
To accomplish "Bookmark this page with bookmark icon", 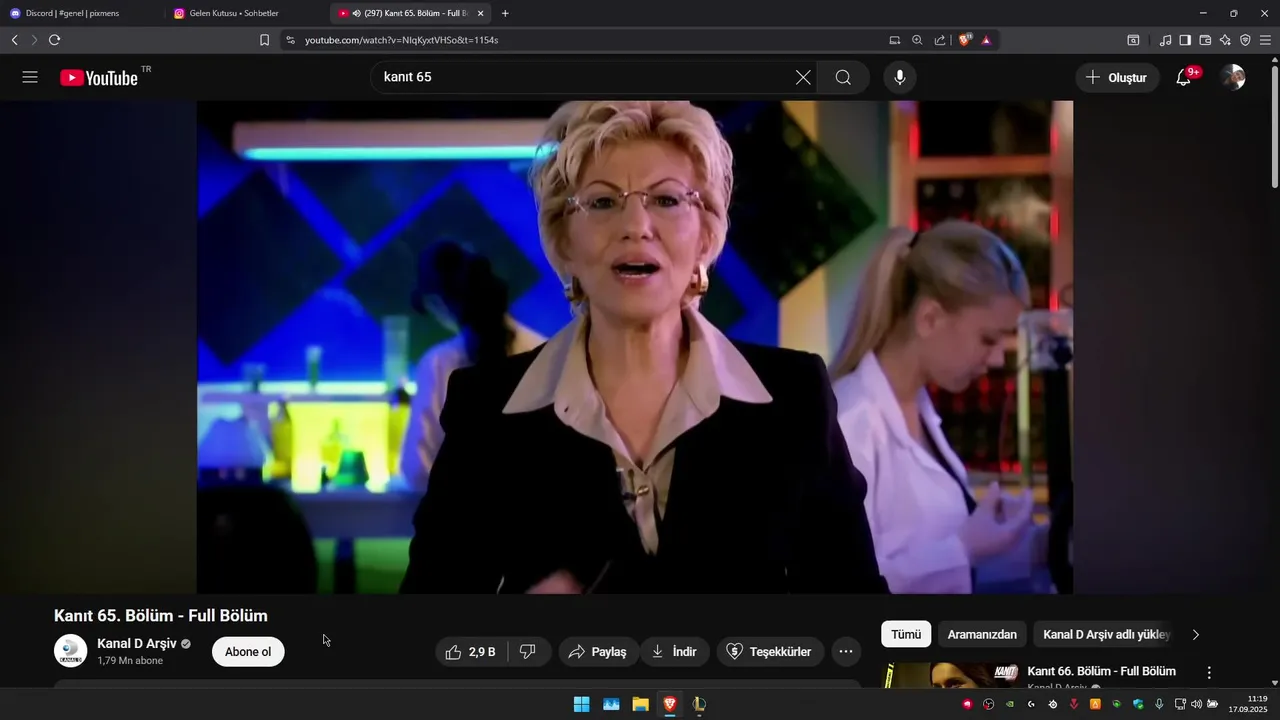I will (264, 40).
